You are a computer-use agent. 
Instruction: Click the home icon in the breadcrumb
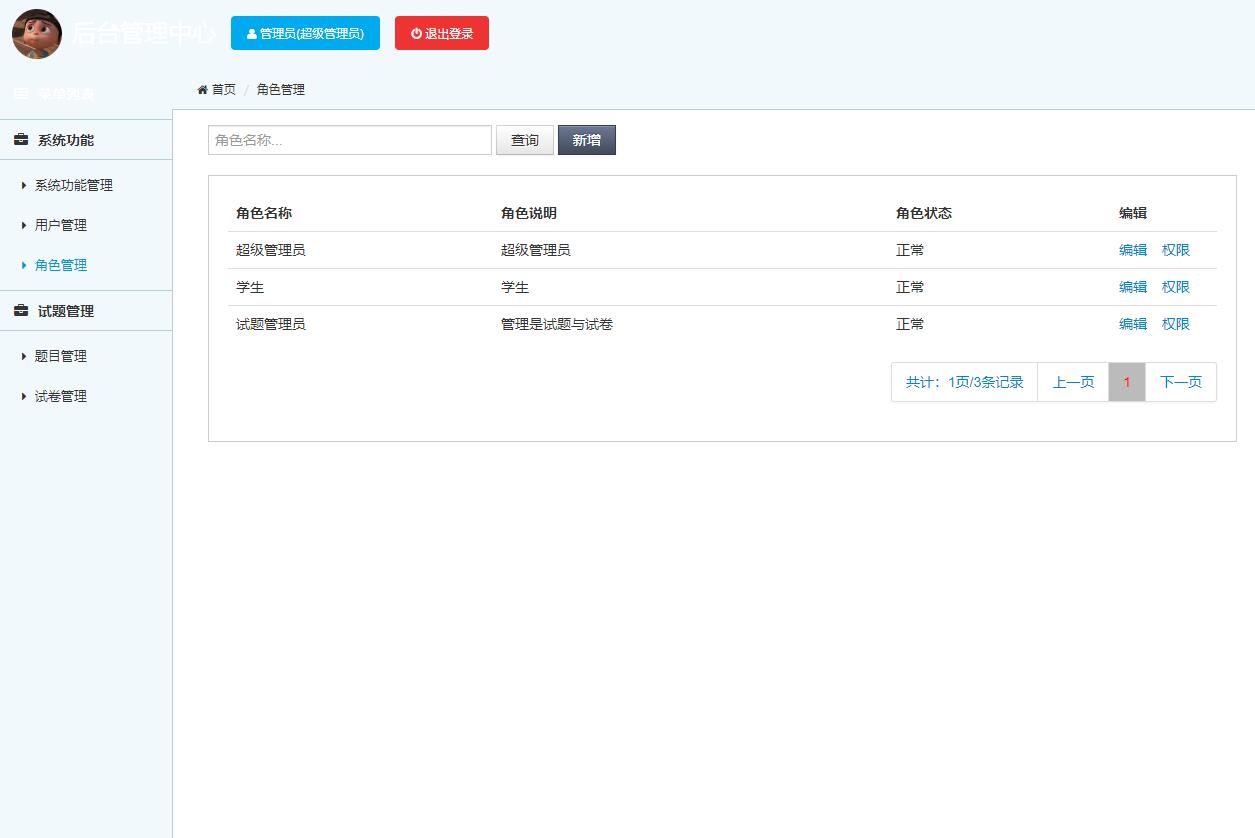click(202, 89)
